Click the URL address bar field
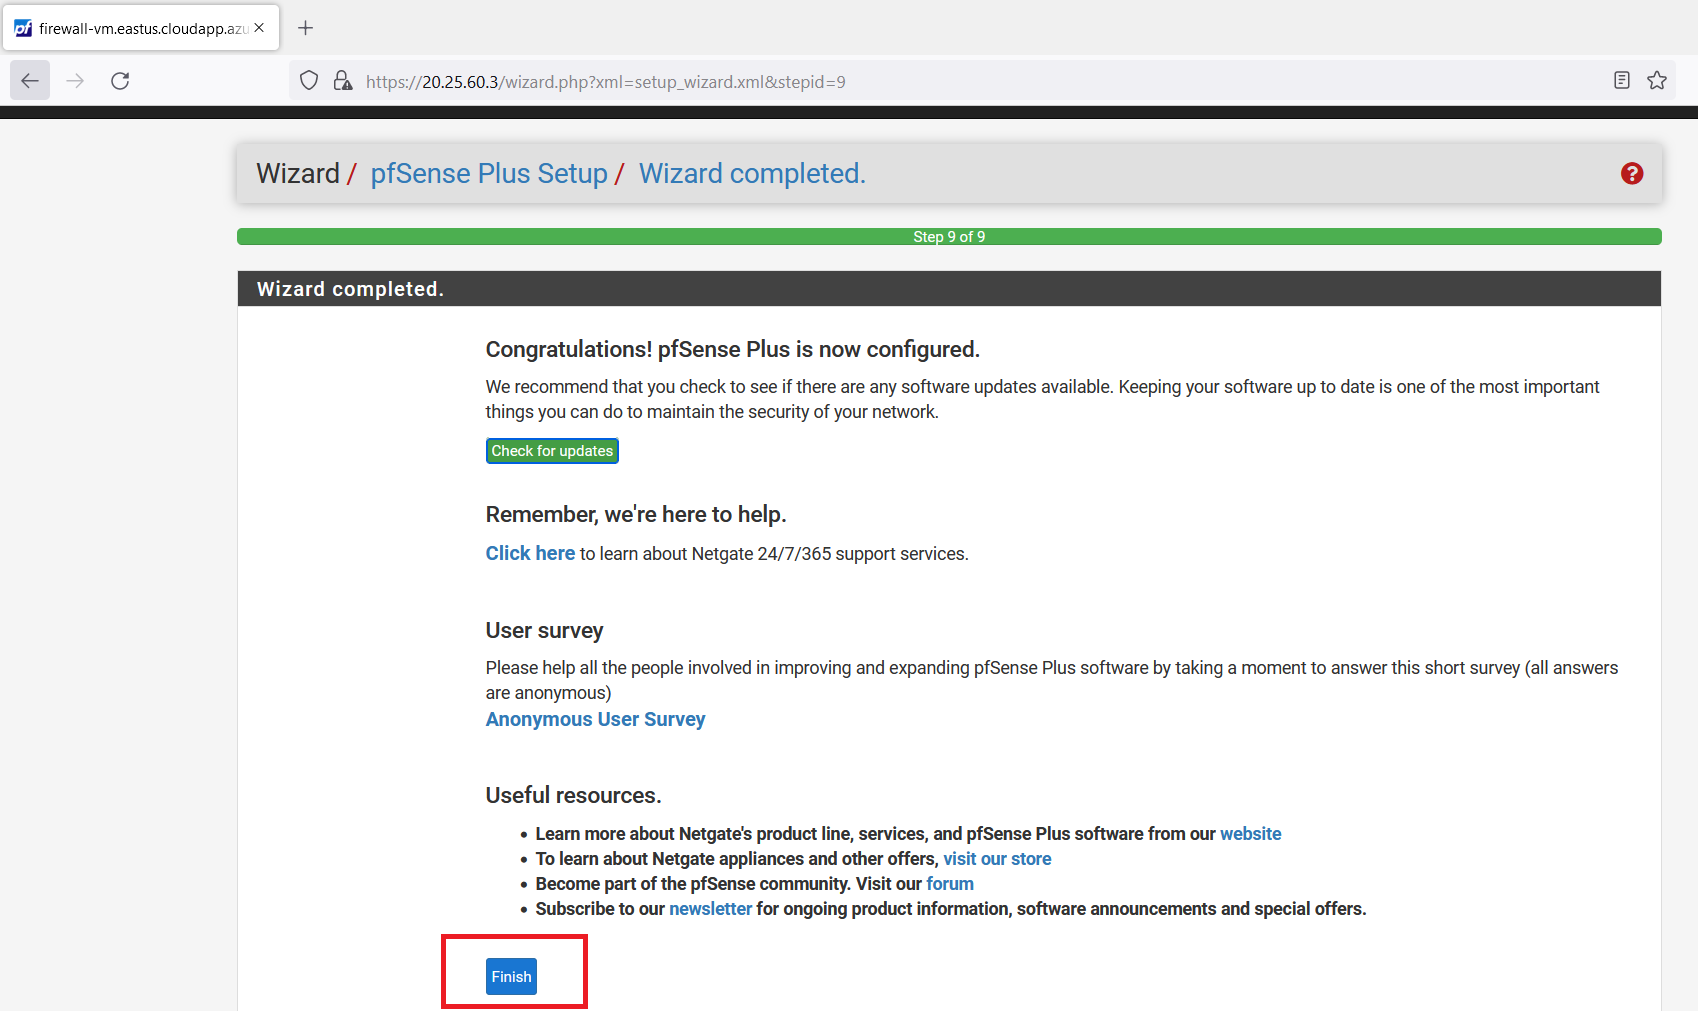This screenshot has height=1011, width=1698. coord(900,82)
